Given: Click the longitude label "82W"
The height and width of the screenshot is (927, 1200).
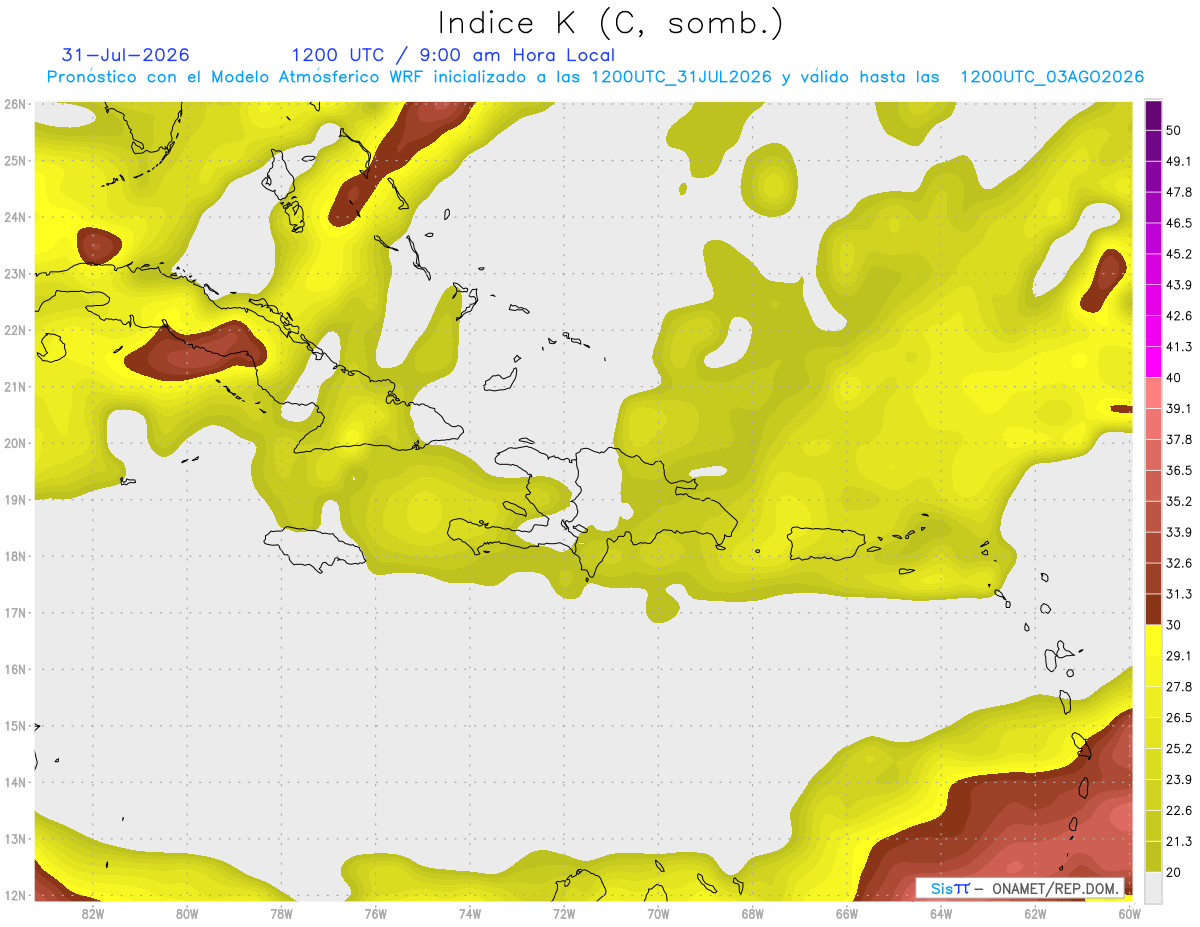Looking at the screenshot, I should (92, 914).
